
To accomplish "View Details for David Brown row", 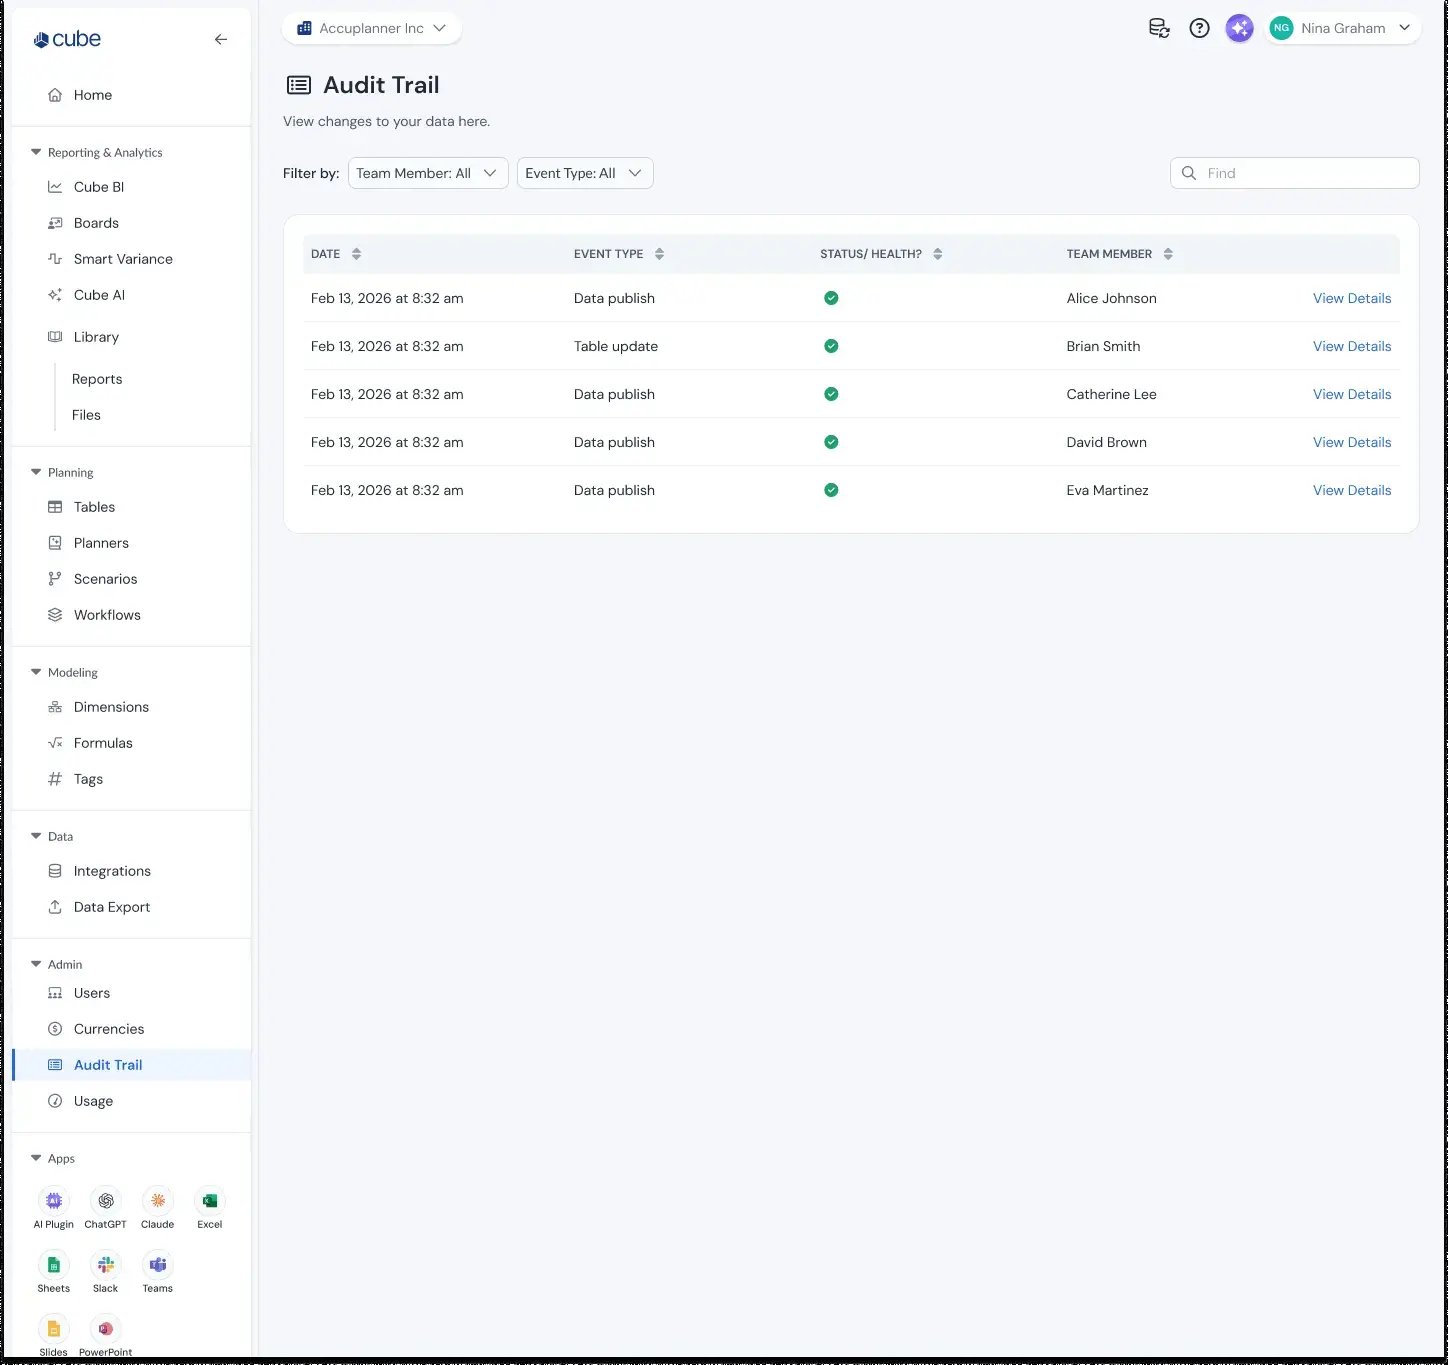I will [x=1352, y=442].
